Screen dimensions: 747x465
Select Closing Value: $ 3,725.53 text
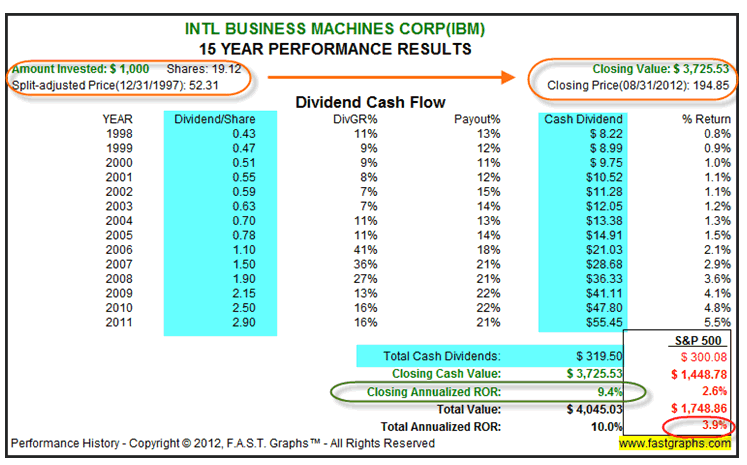[x=661, y=69]
